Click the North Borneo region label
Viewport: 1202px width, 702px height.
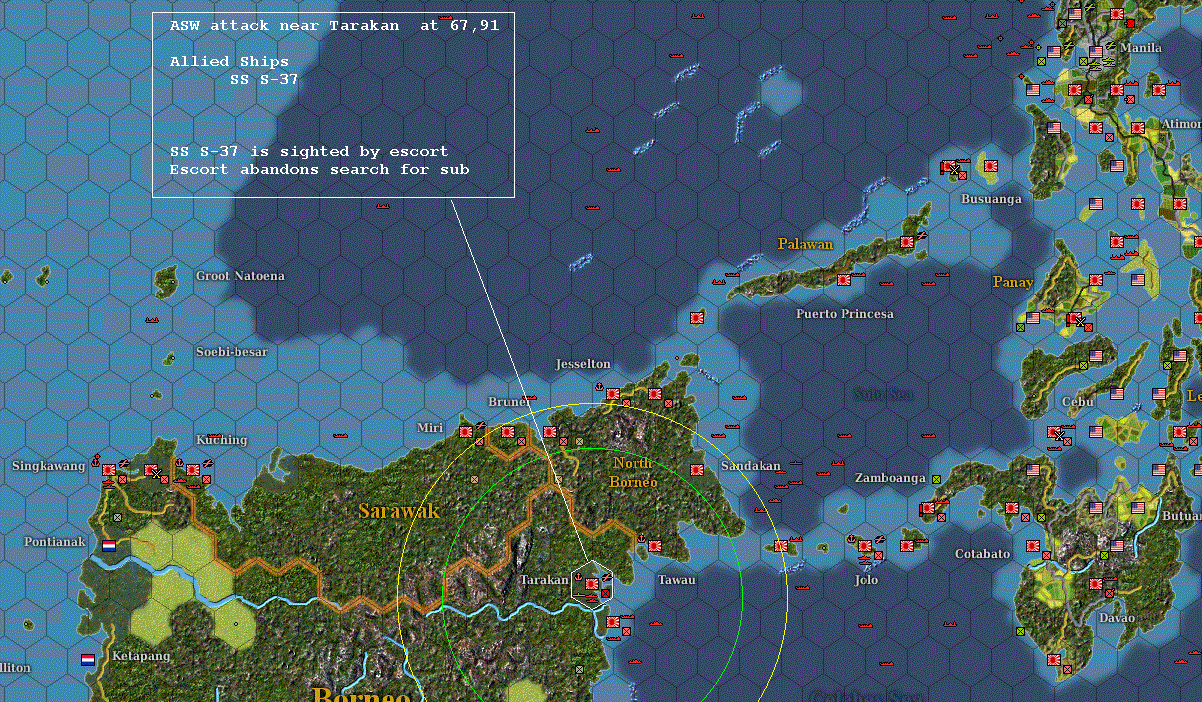tap(634, 472)
